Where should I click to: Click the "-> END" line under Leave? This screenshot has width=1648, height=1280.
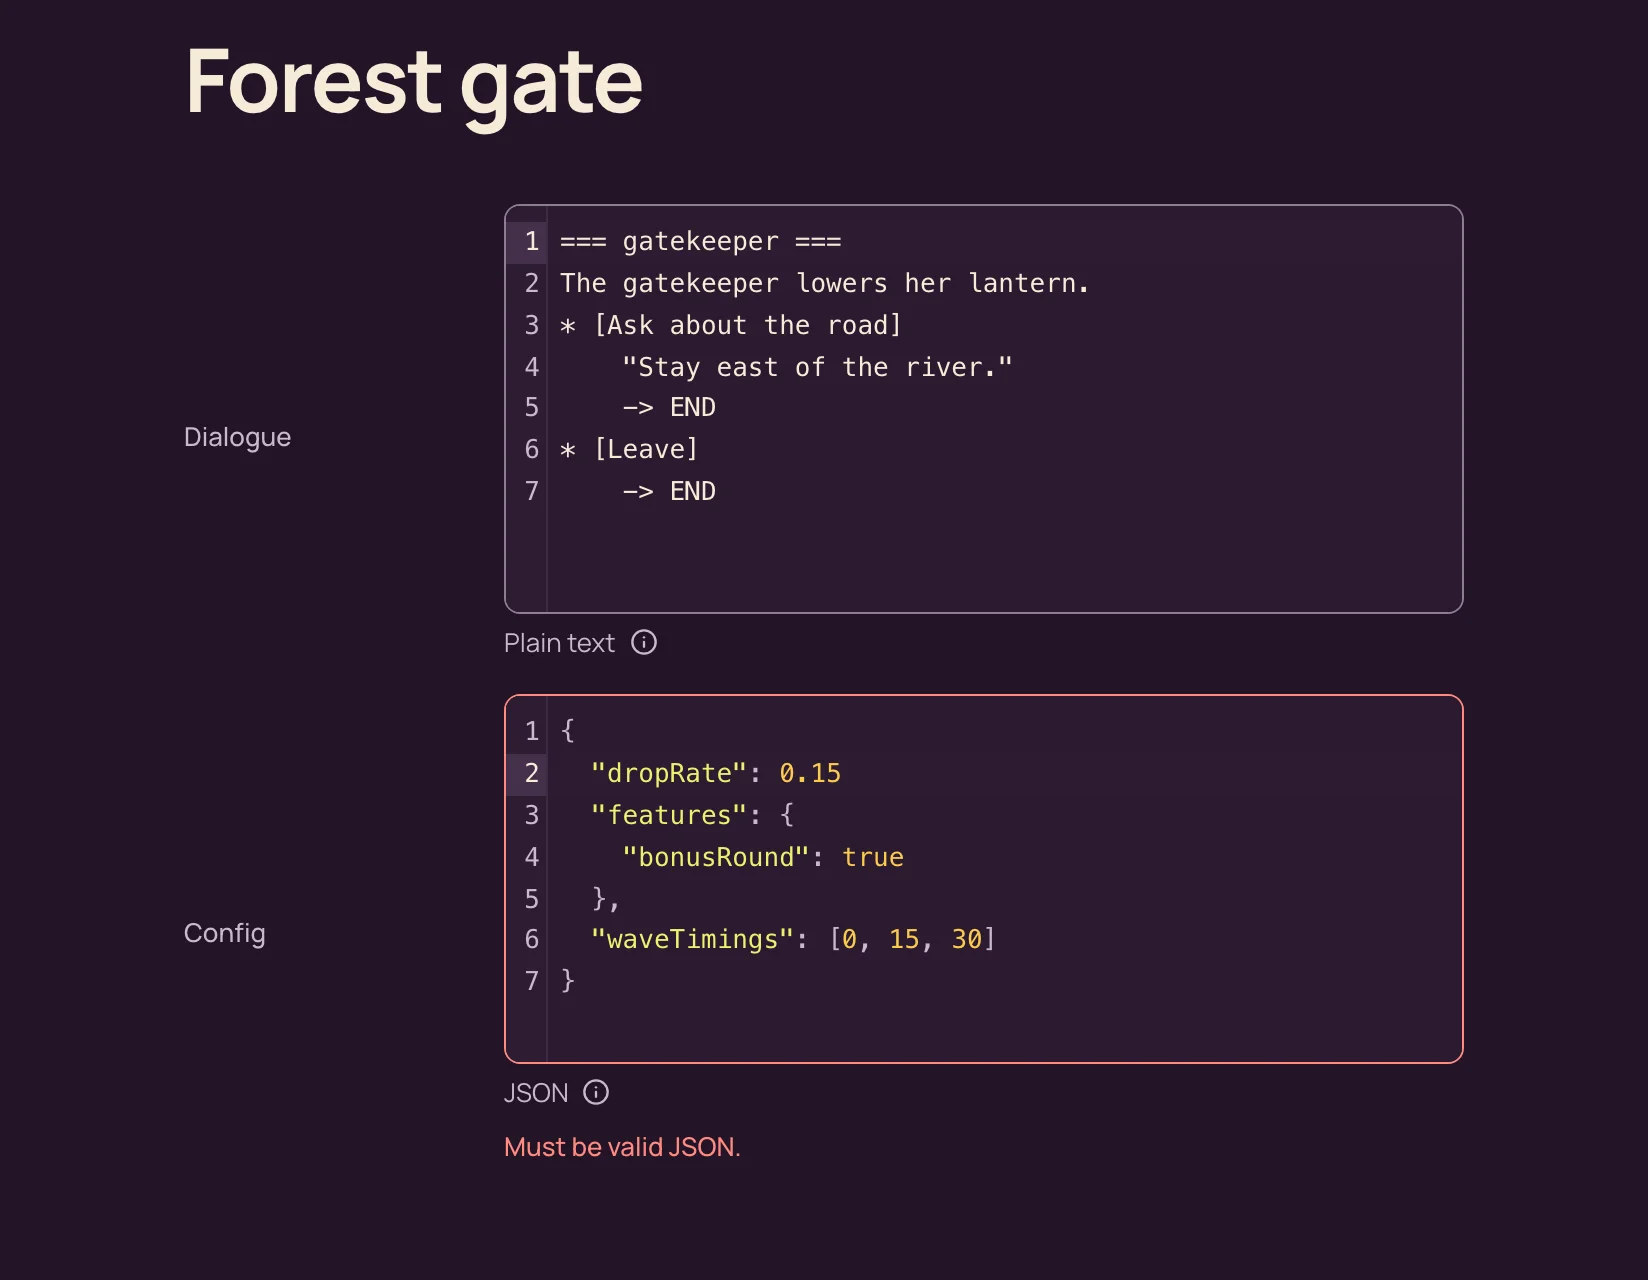point(669,491)
